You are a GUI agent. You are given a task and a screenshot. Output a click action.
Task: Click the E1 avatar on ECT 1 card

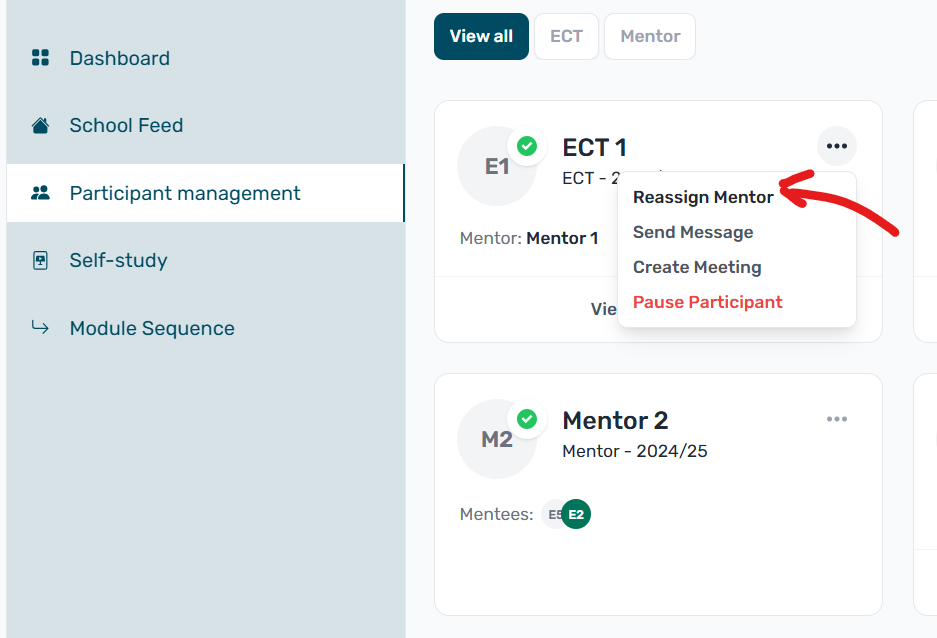tap(495, 168)
